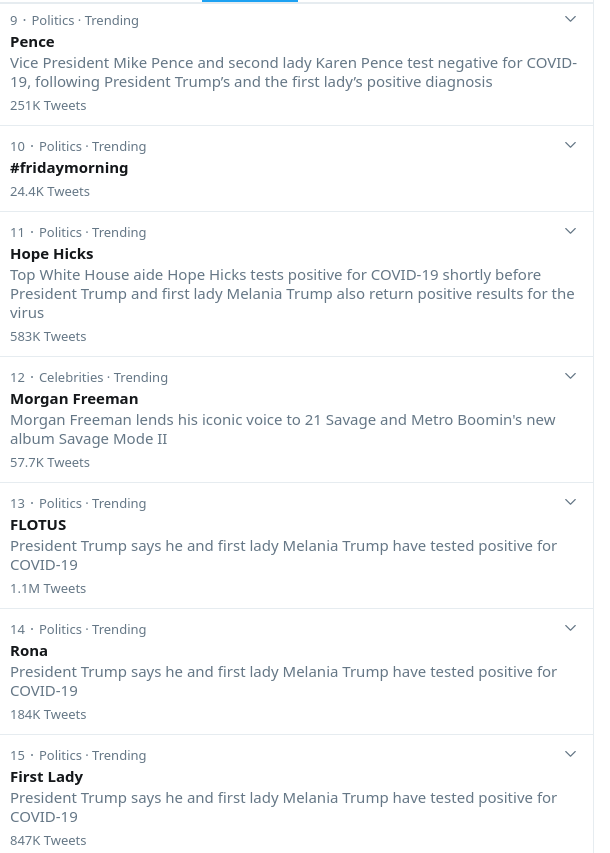The width and height of the screenshot is (610, 853).
Task: Open the chevron menu for FLOTUS trend
Action: (570, 502)
